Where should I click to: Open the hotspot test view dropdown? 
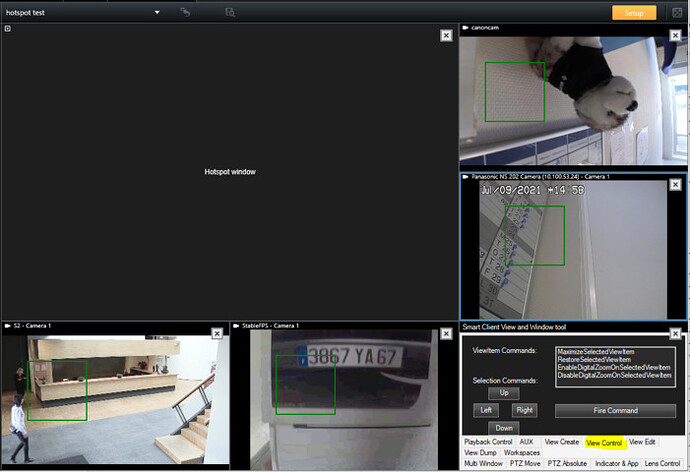pos(157,13)
